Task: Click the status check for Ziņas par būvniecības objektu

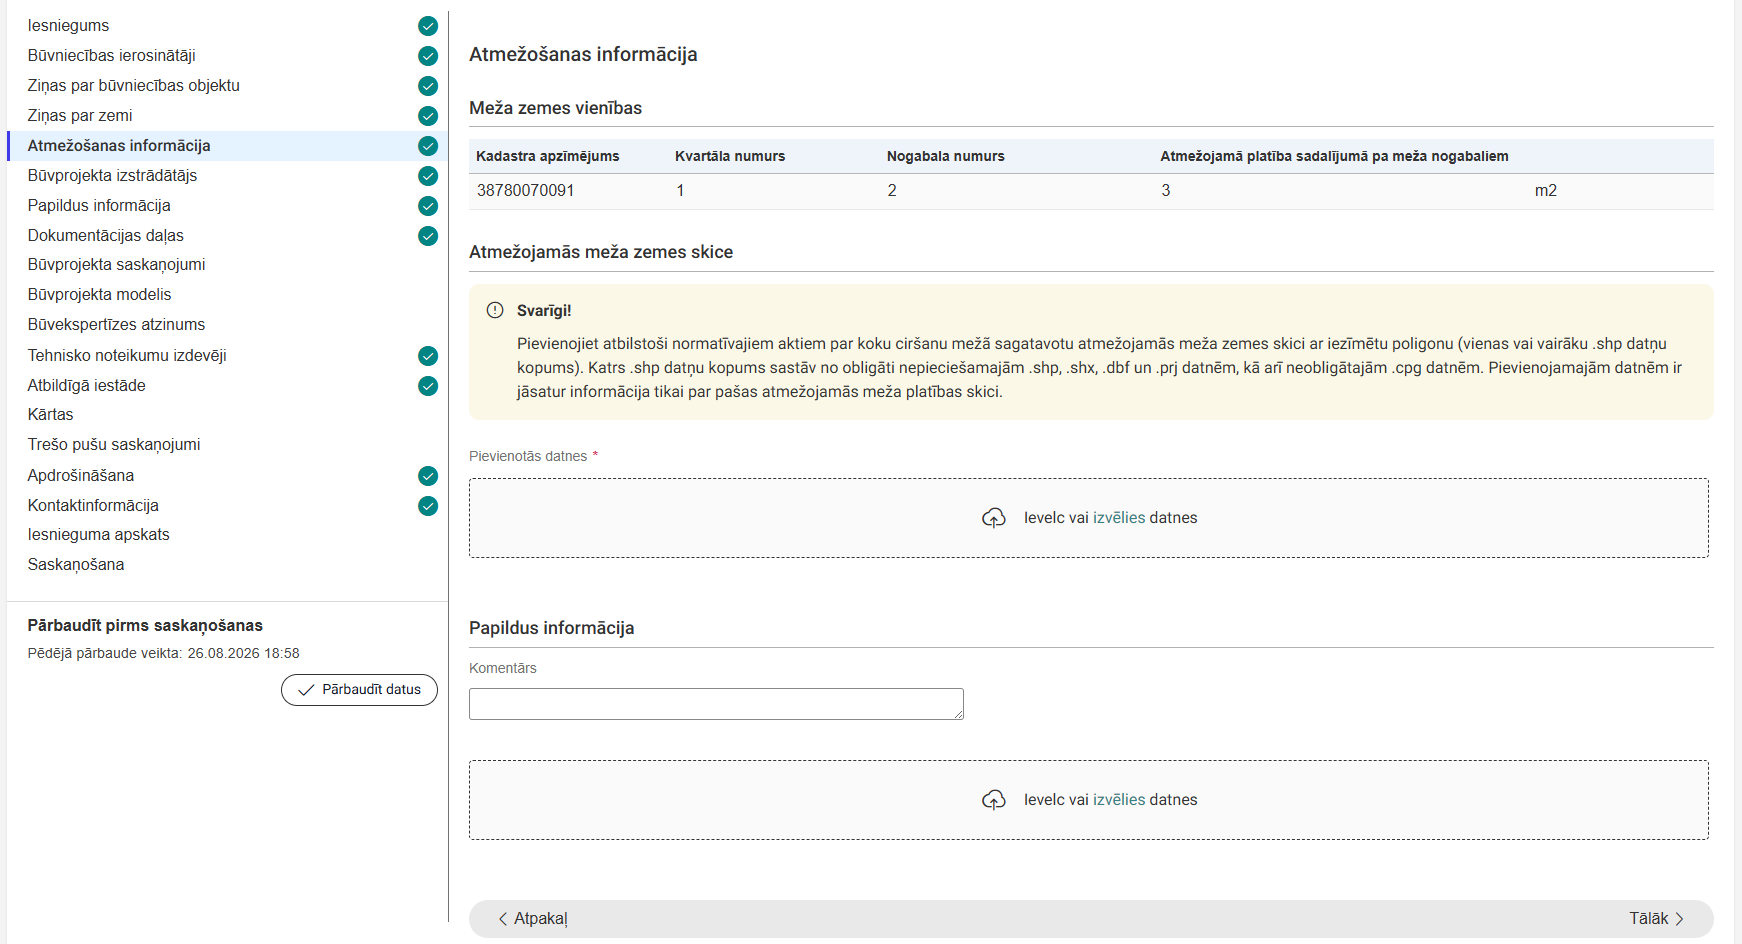Action: [x=428, y=86]
